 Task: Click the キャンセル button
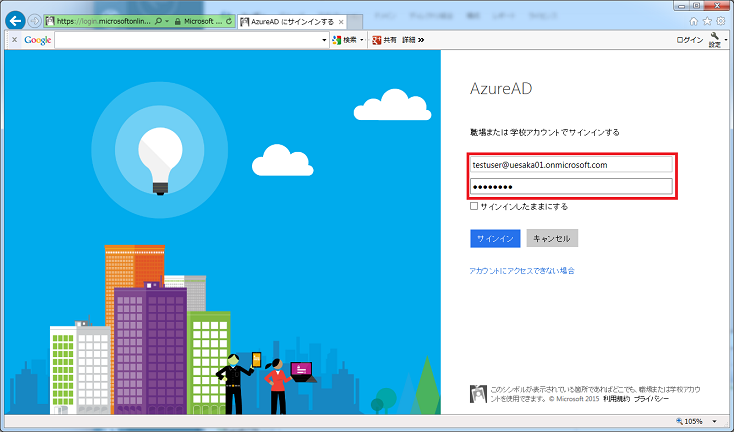click(552, 238)
